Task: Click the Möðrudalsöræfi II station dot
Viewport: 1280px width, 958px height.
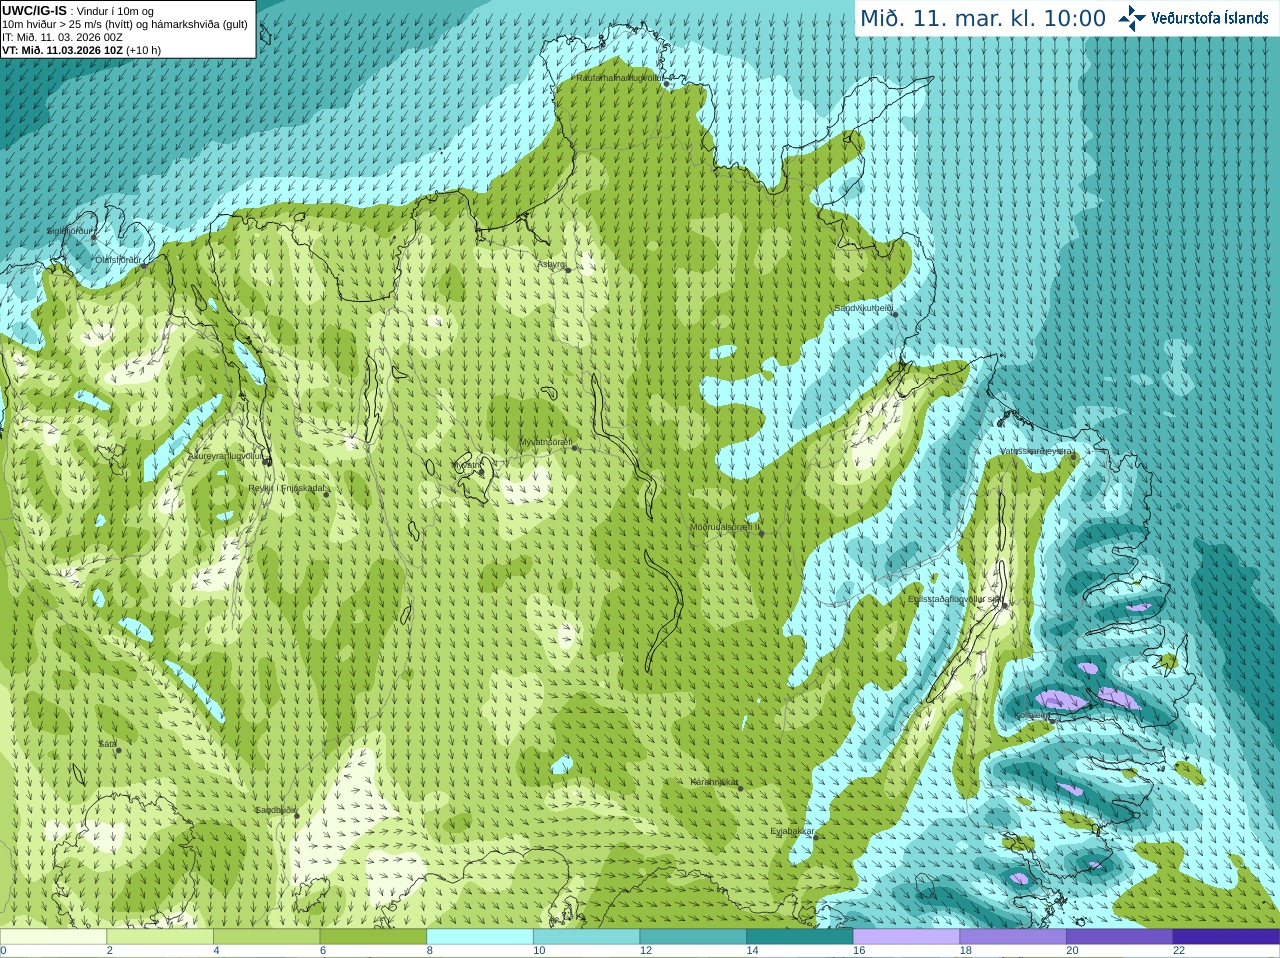Action: [761, 533]
